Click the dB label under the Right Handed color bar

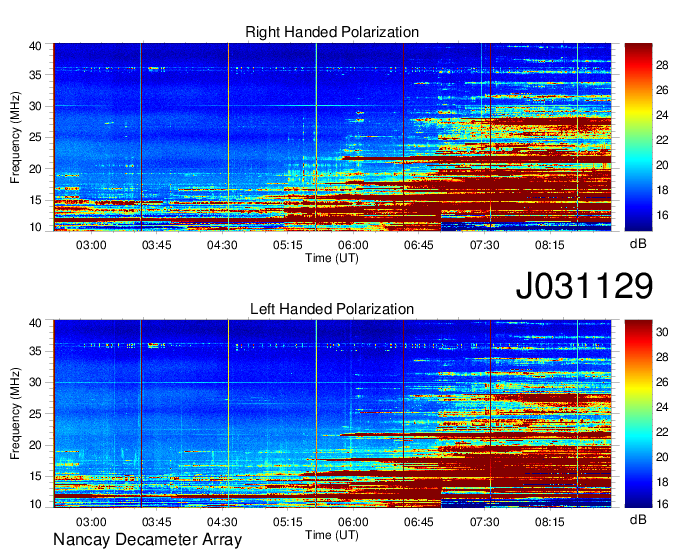638,244
